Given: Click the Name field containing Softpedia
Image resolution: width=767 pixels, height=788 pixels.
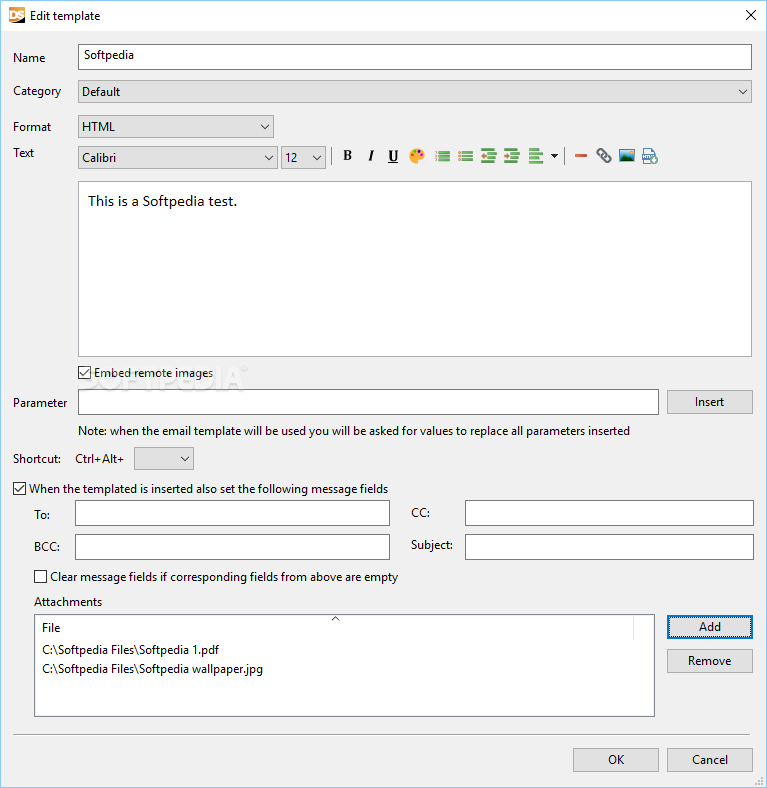Looking at the screenshot, I should [x=415, y=57].
